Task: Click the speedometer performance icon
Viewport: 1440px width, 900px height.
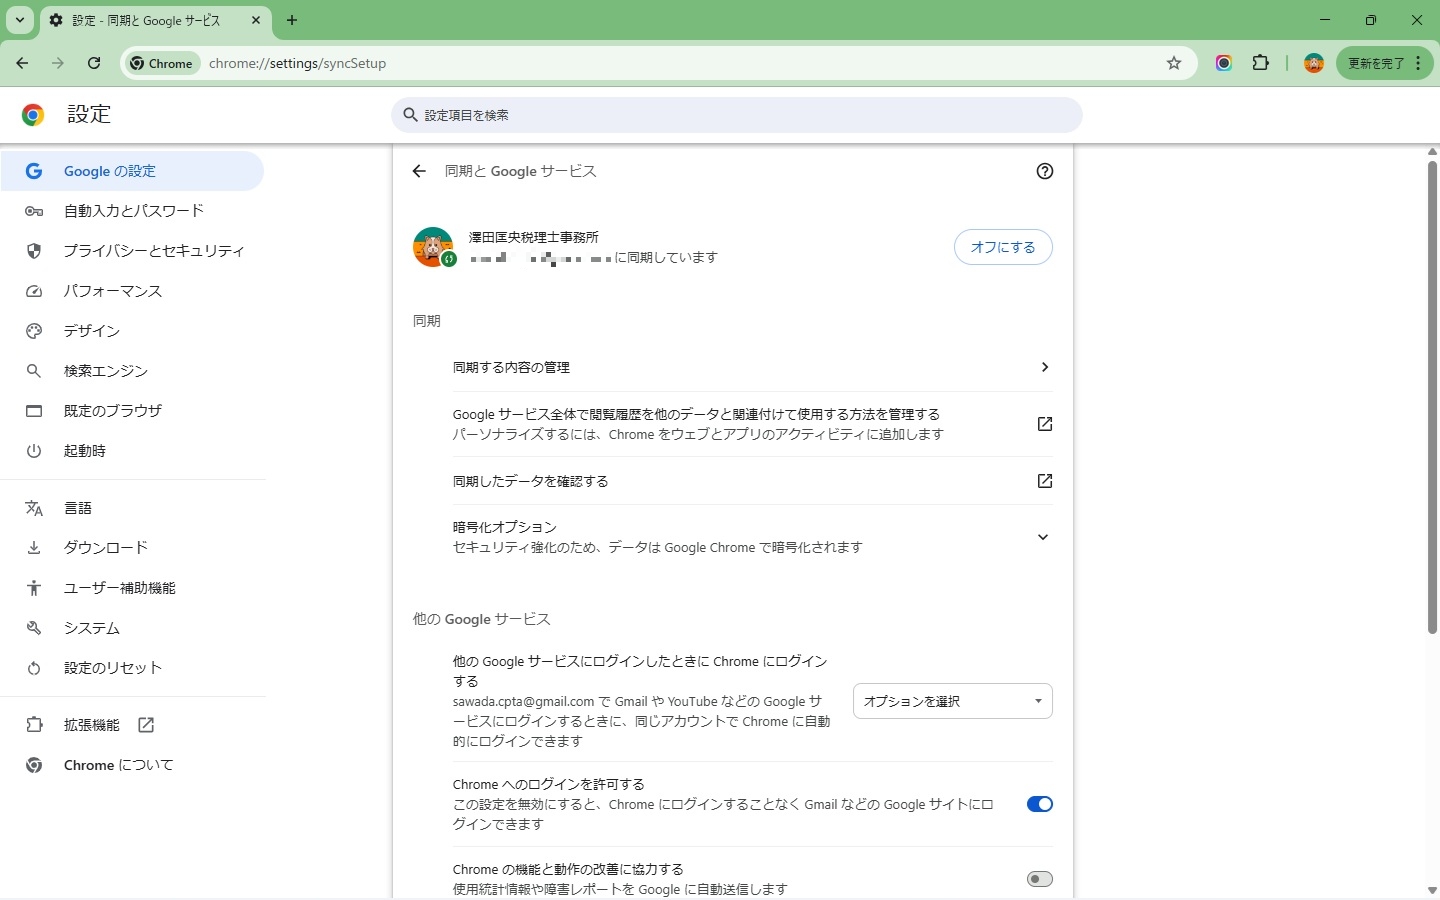Action: coord(34,291)
